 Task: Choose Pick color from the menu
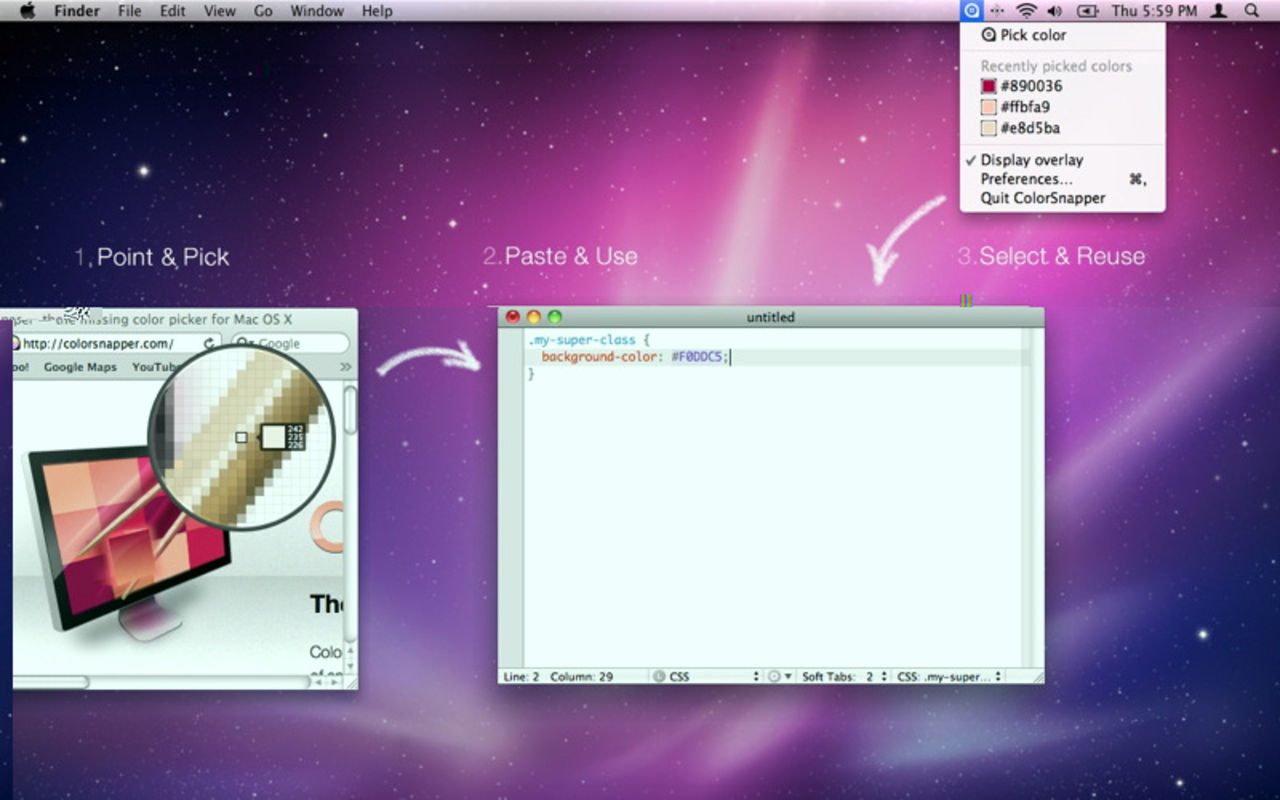click(1032, 35)
